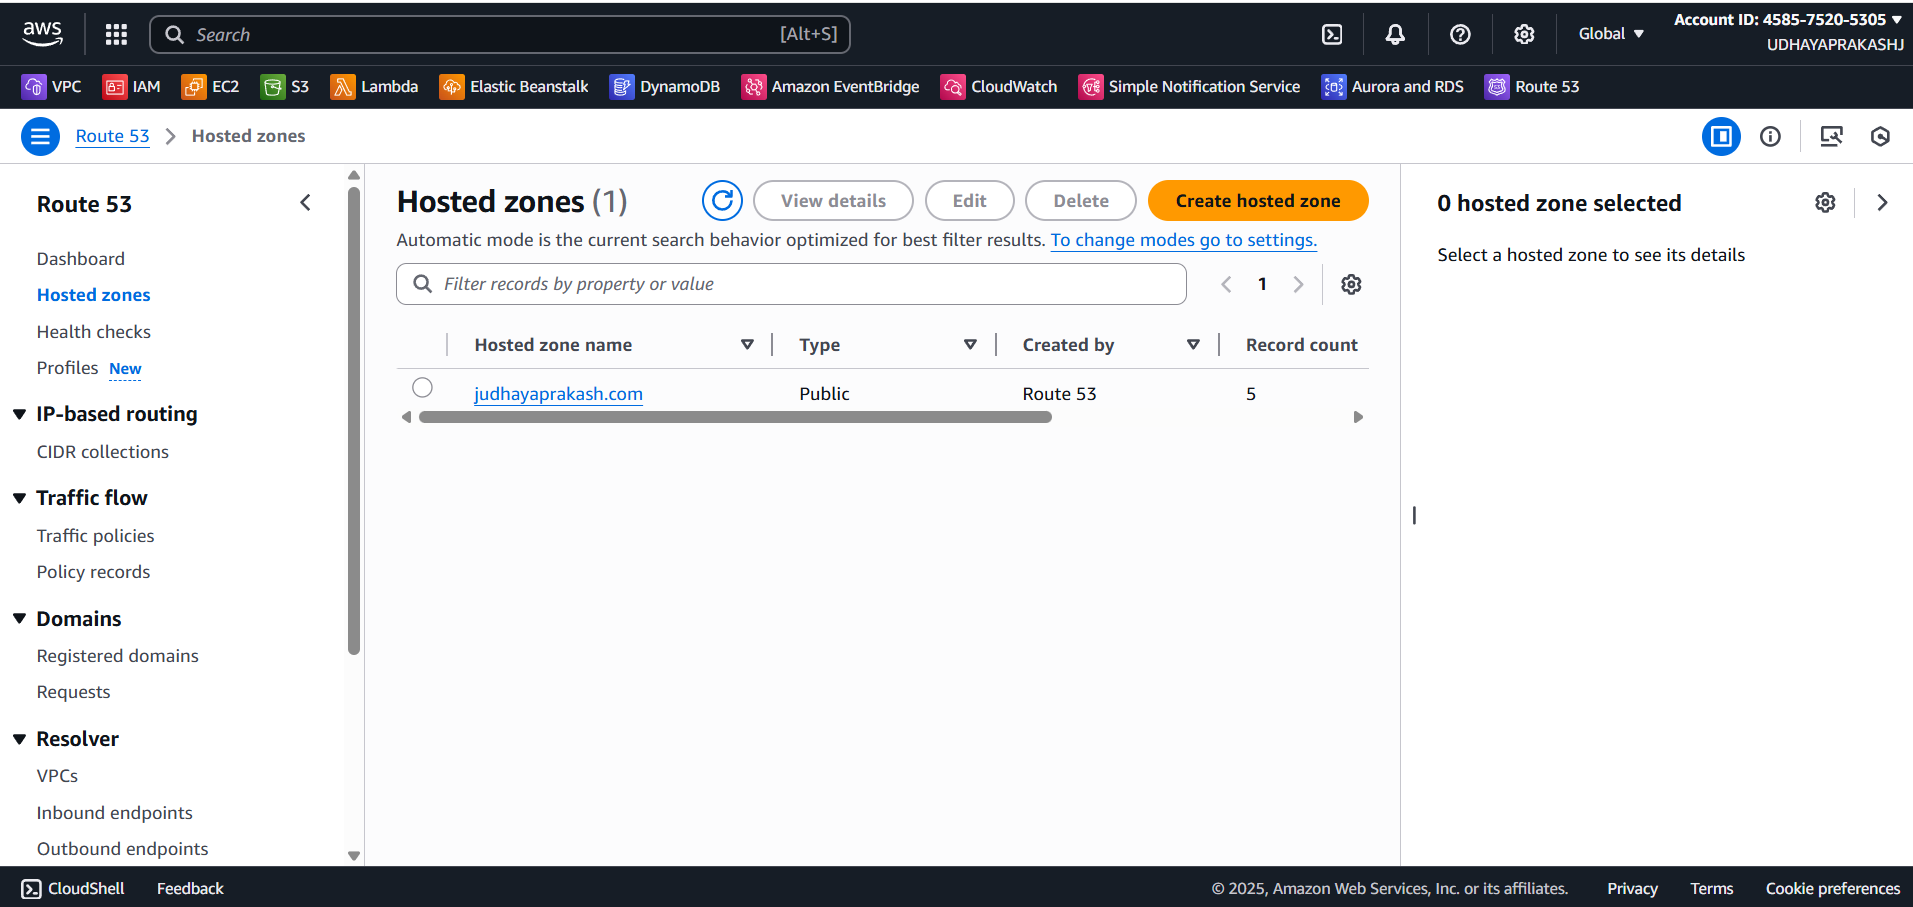Open DynamoDB shortcut
1913x907 pixels.
pos(665,87)
